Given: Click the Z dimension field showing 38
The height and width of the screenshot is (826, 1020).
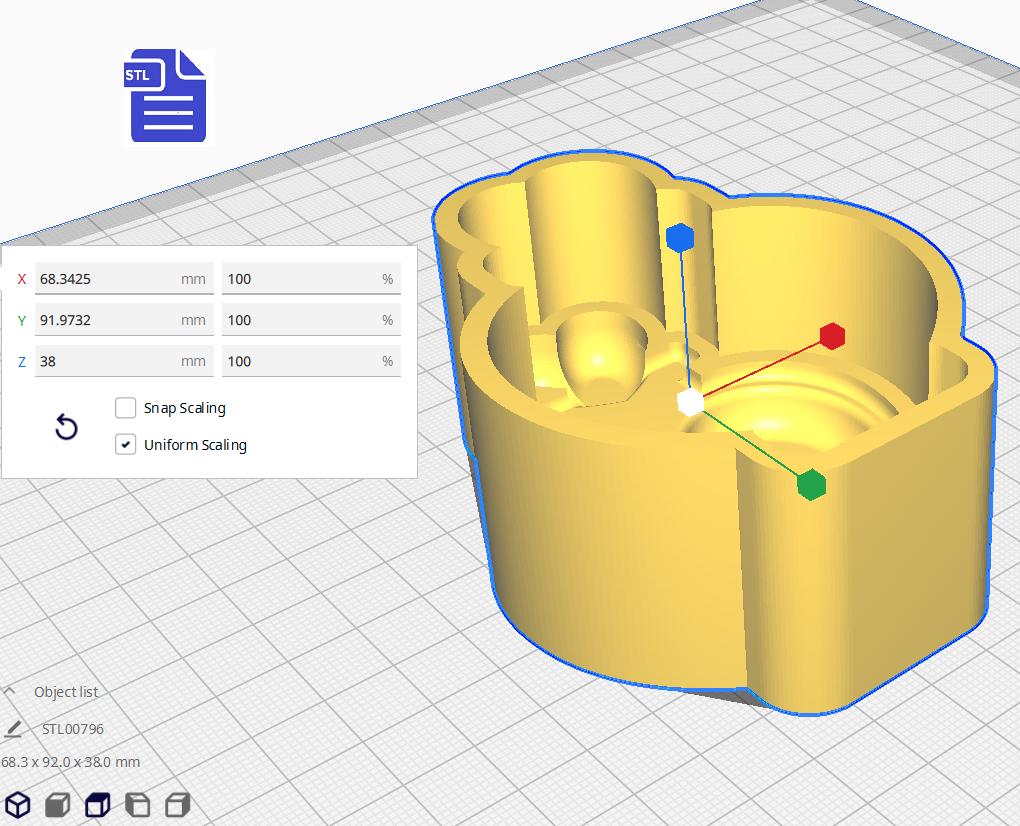Looking at the screenshot, I should pos(124,361).
